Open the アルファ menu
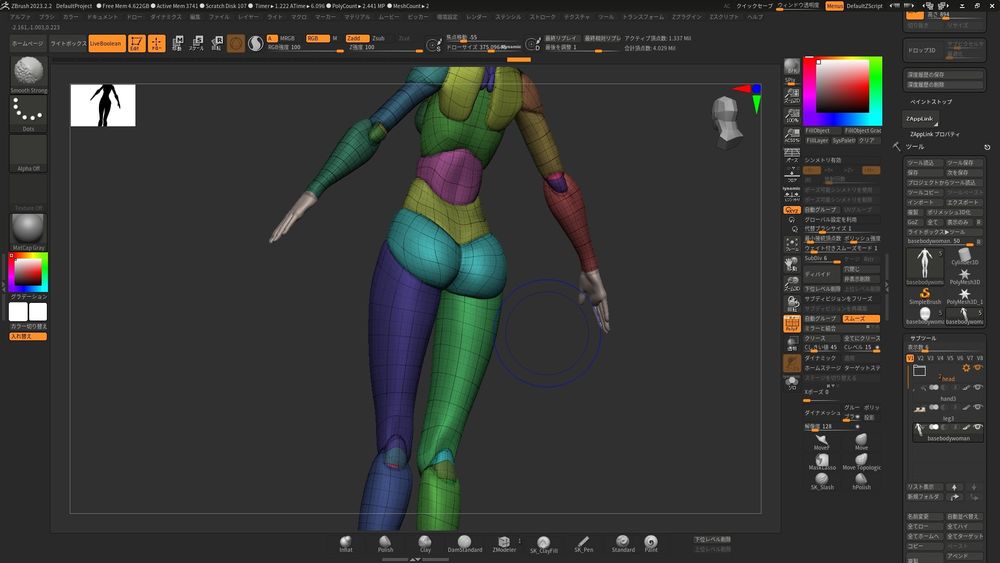 click(20, 17)
